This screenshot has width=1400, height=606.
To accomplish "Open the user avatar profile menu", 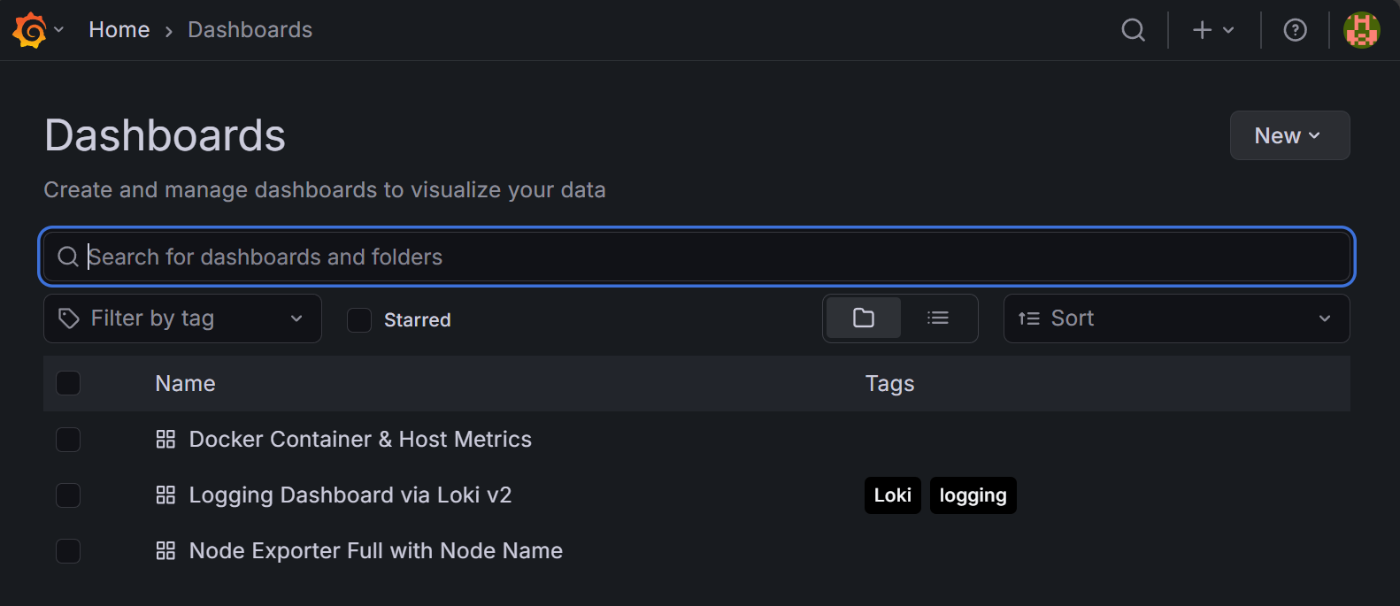I will pos(1361,30).
